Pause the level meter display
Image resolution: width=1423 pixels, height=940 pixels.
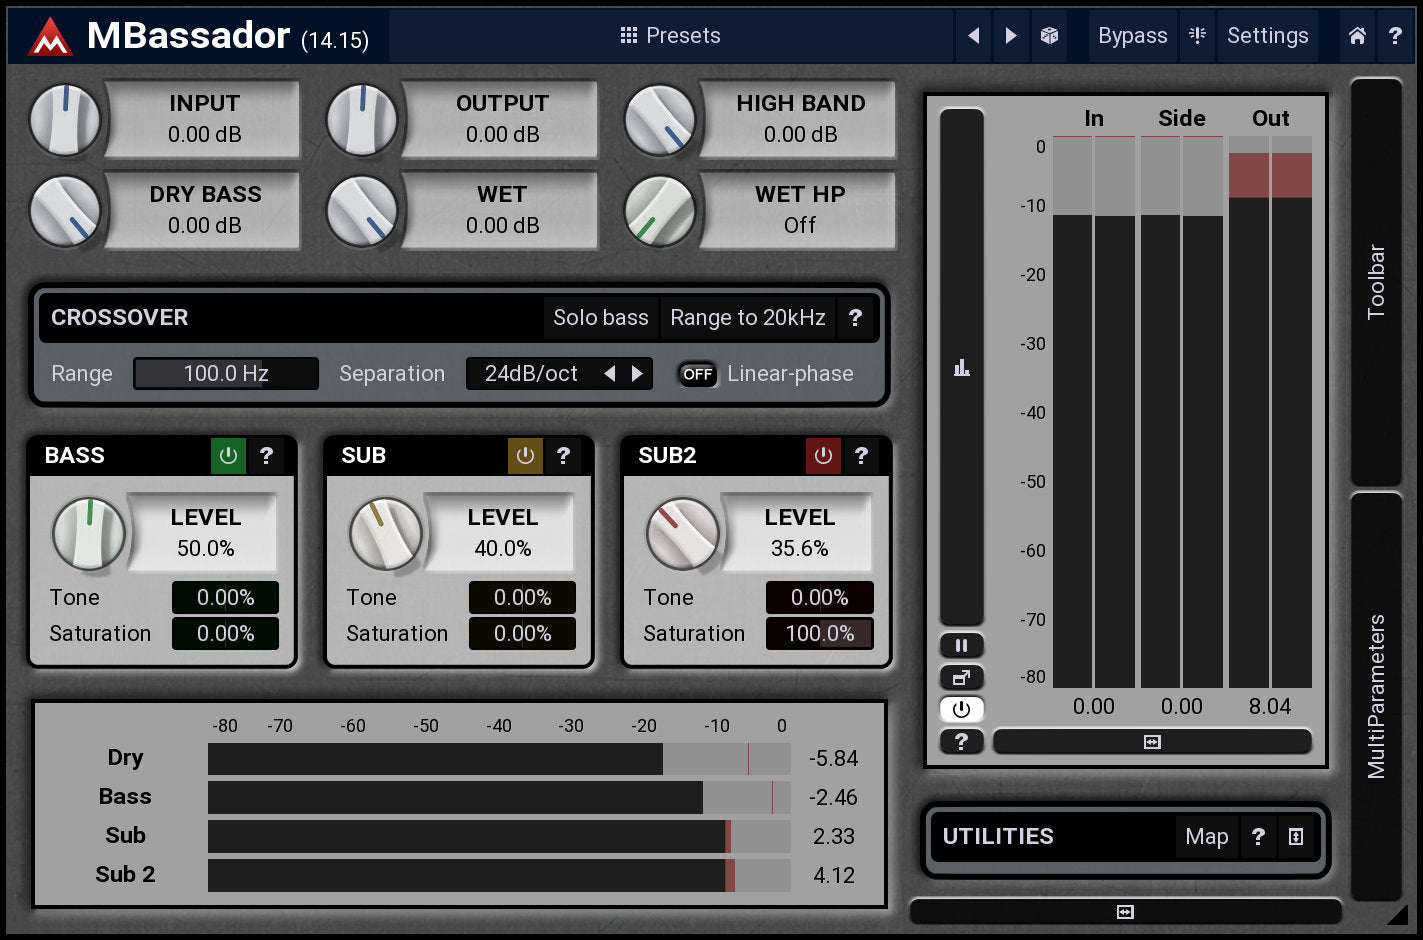coord(961,646)
